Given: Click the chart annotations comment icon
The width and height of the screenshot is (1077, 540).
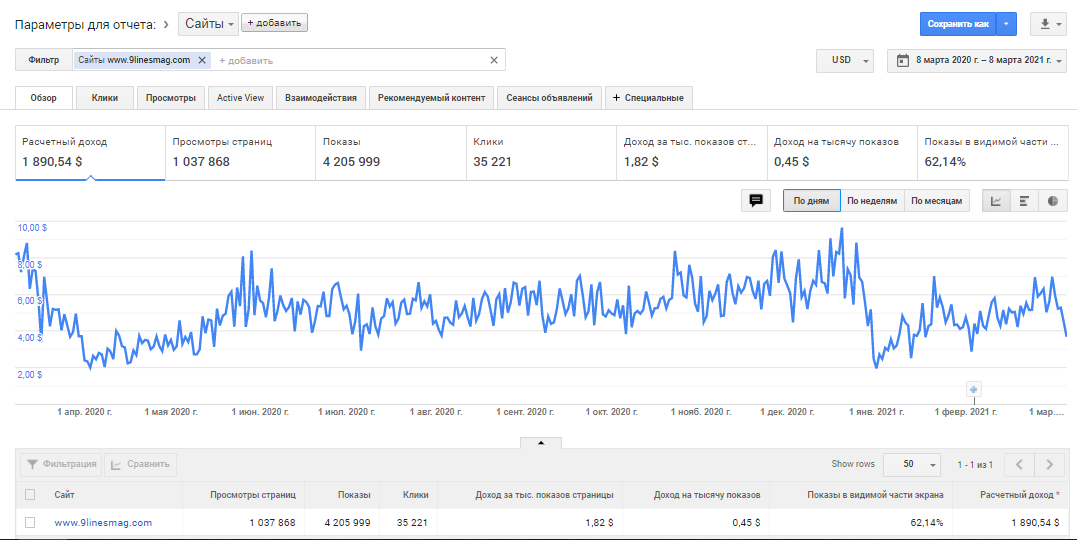Looking at the screenshot, I should point(756,200).
